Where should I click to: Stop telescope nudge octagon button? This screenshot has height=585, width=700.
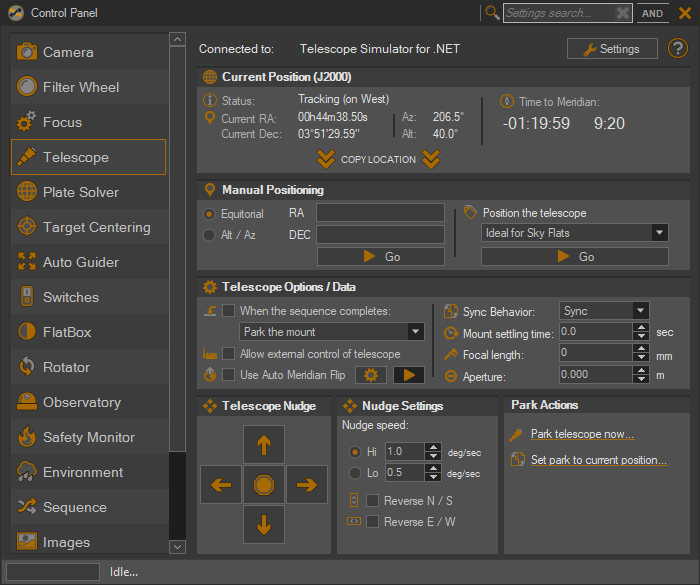(264, 485)
